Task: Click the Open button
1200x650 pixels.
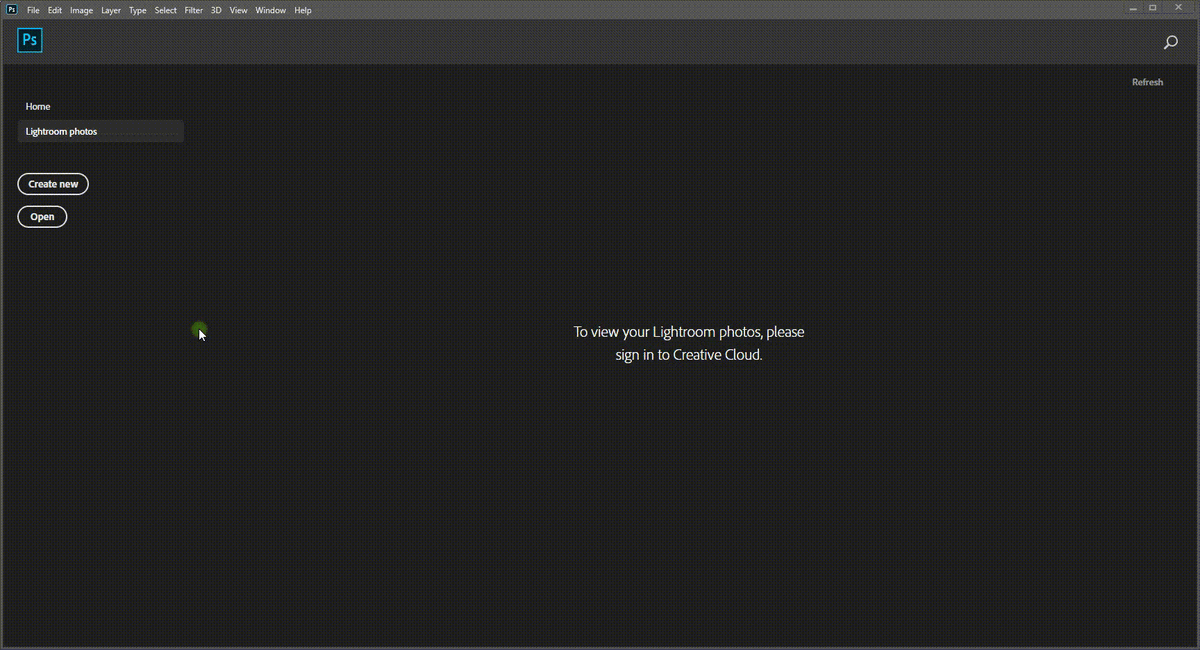Action: click(x=42, y=216)
